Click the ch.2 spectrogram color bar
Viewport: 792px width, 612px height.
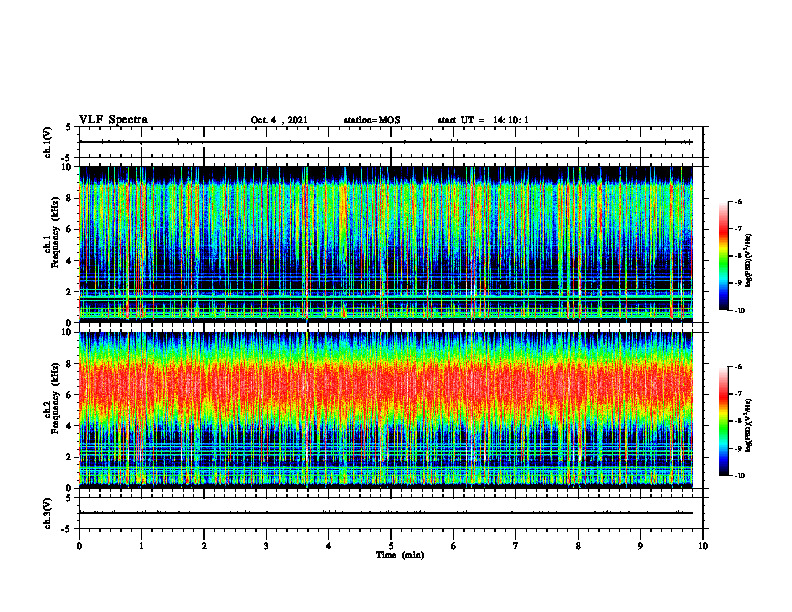coord(723,421)
